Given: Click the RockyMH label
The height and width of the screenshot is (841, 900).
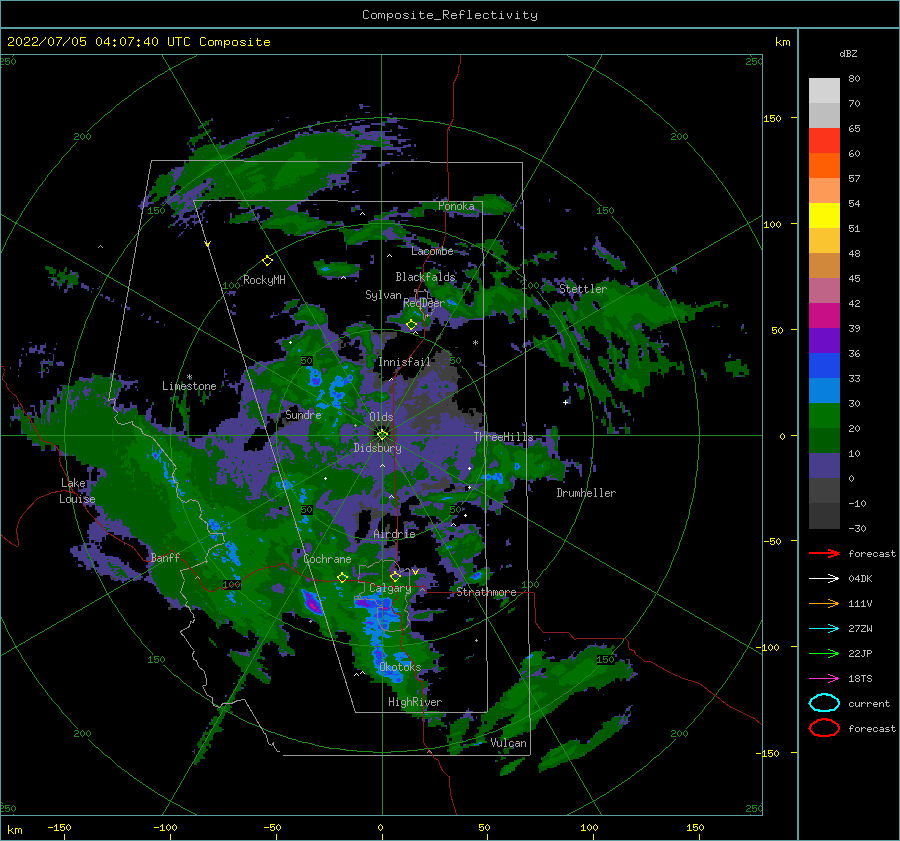Looking at the screenshot, I should click(264, 280).
